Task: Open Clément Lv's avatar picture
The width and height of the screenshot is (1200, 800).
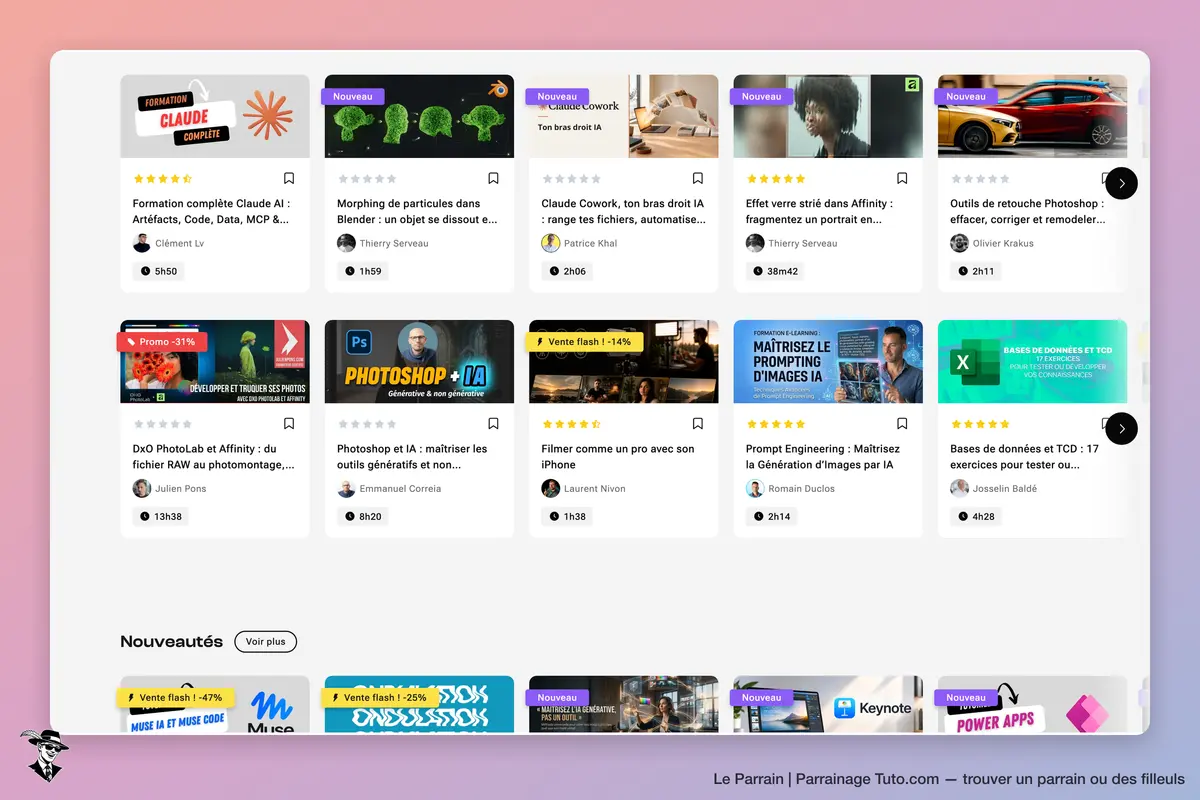Action: (x=142, y=243)
